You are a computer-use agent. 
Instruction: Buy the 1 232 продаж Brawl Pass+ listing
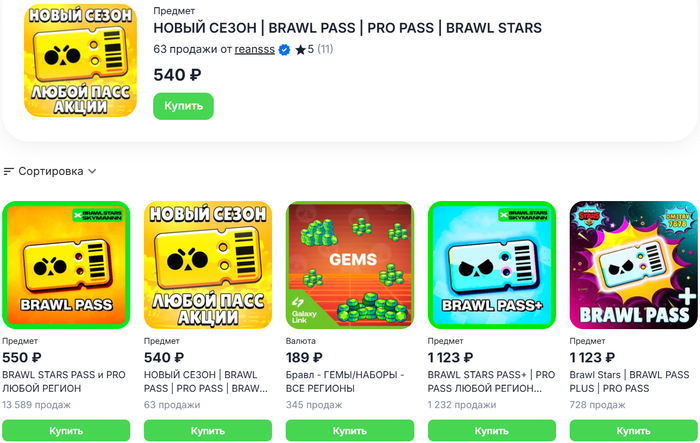coord(492,430)
